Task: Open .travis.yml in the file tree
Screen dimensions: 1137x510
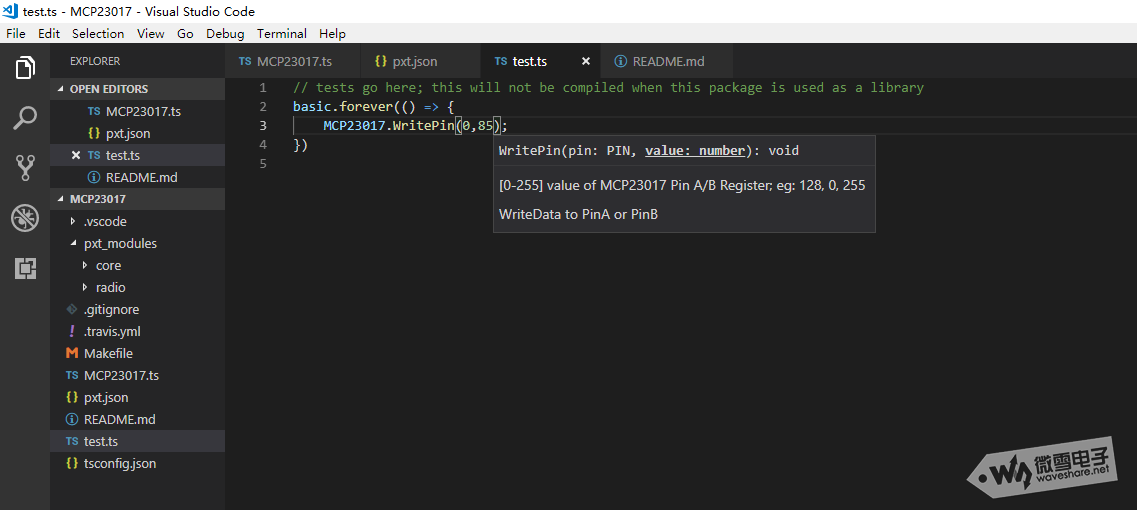Action: (x=138, y=332)
